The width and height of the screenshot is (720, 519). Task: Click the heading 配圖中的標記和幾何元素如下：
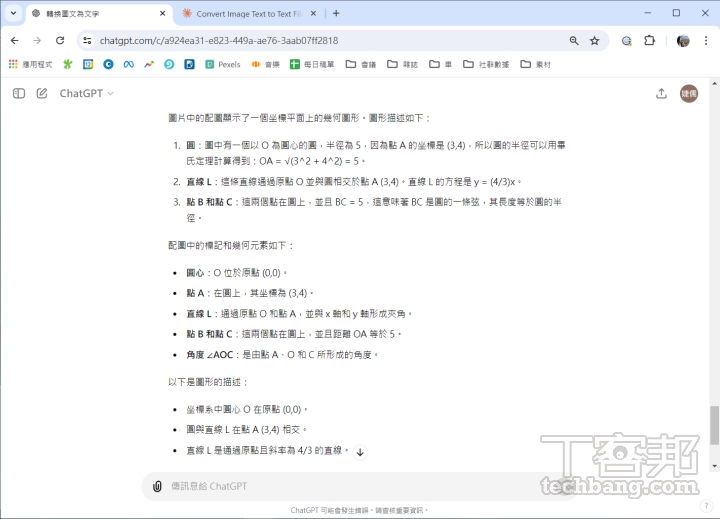231,246
